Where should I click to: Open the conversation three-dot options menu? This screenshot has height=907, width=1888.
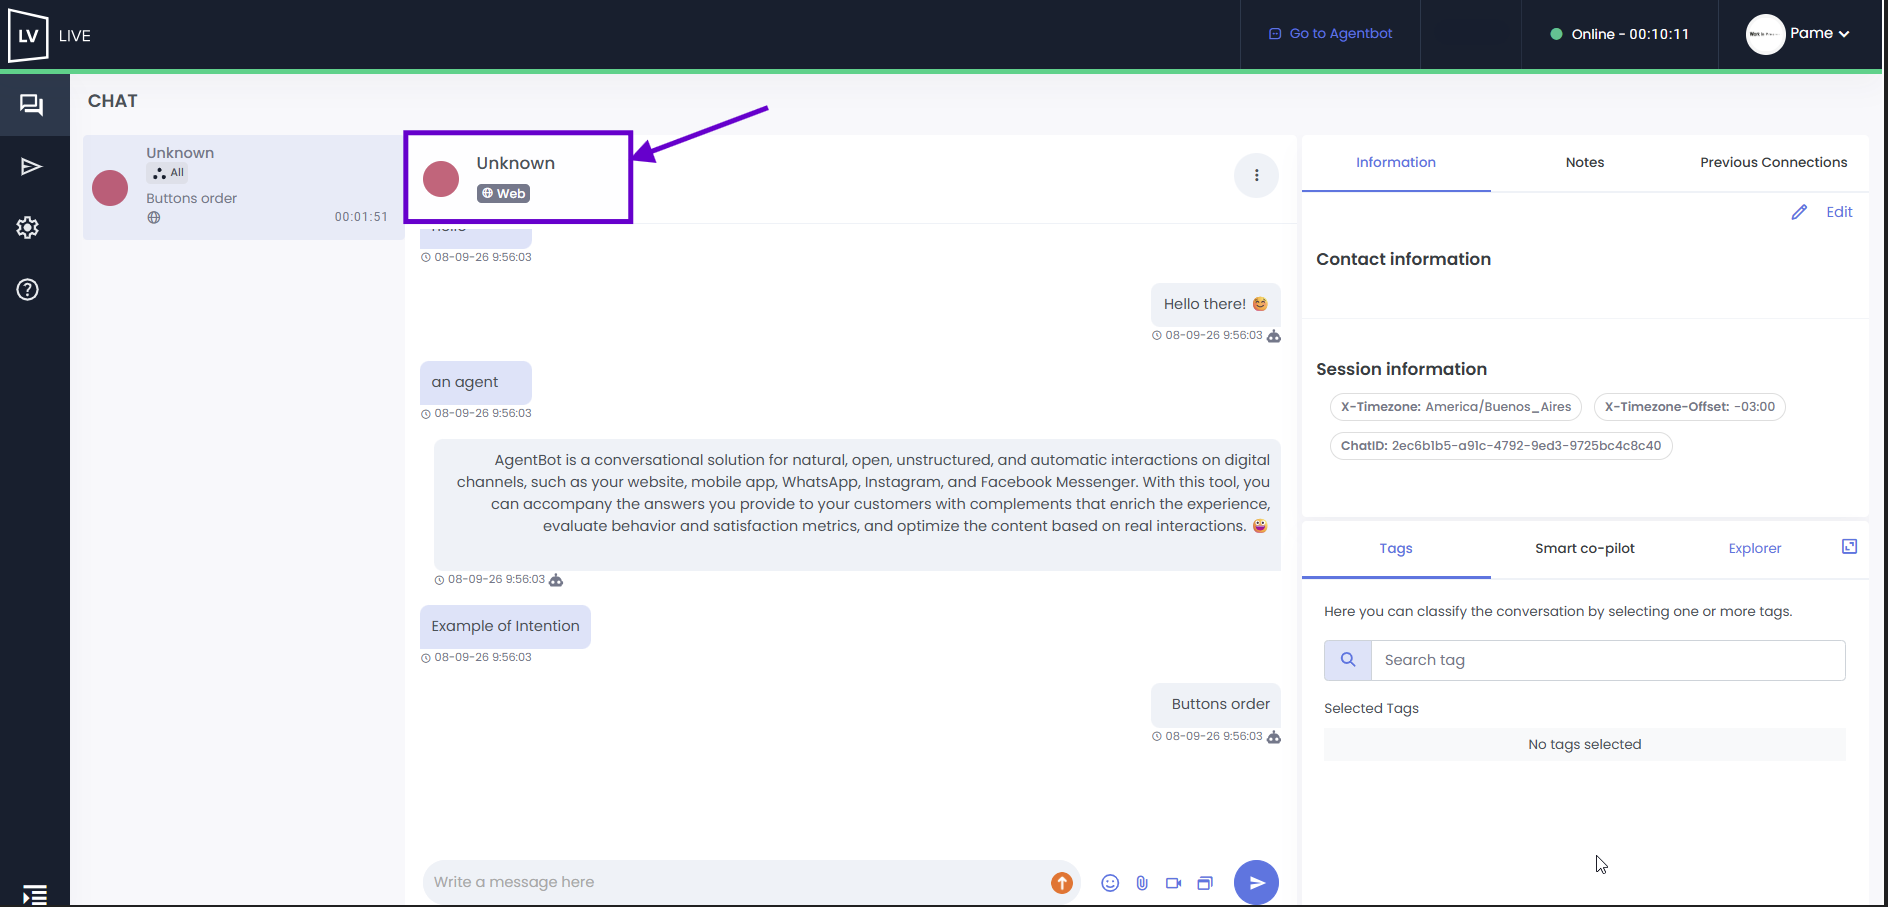click(x=1257, y=176)
